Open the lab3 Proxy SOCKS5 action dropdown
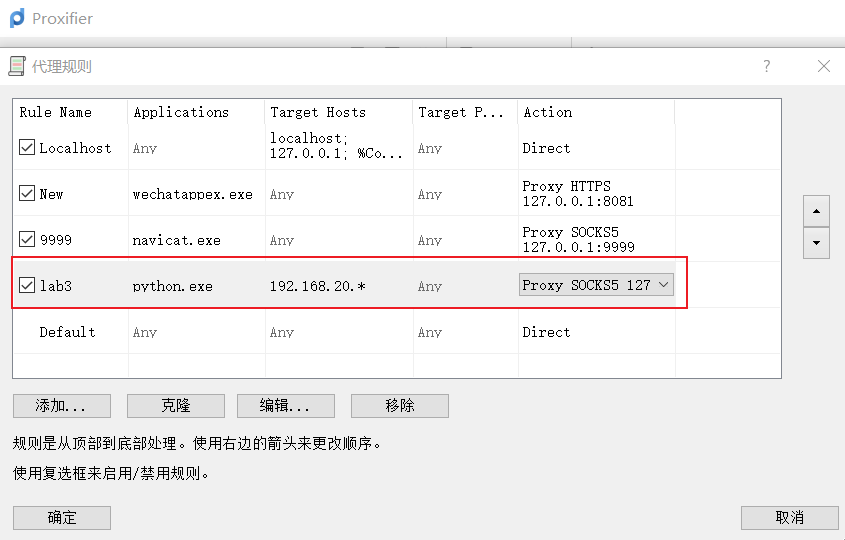The width and height of the screenshot is (845, 540). [596, 285]
